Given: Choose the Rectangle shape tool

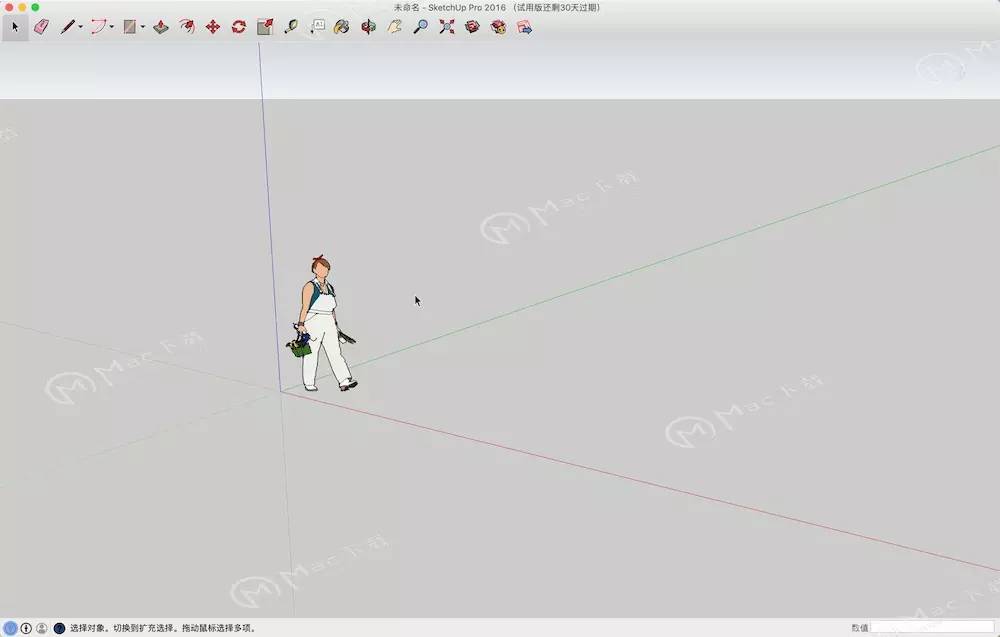Looking at the screenshot, I should tap(129, 27).
